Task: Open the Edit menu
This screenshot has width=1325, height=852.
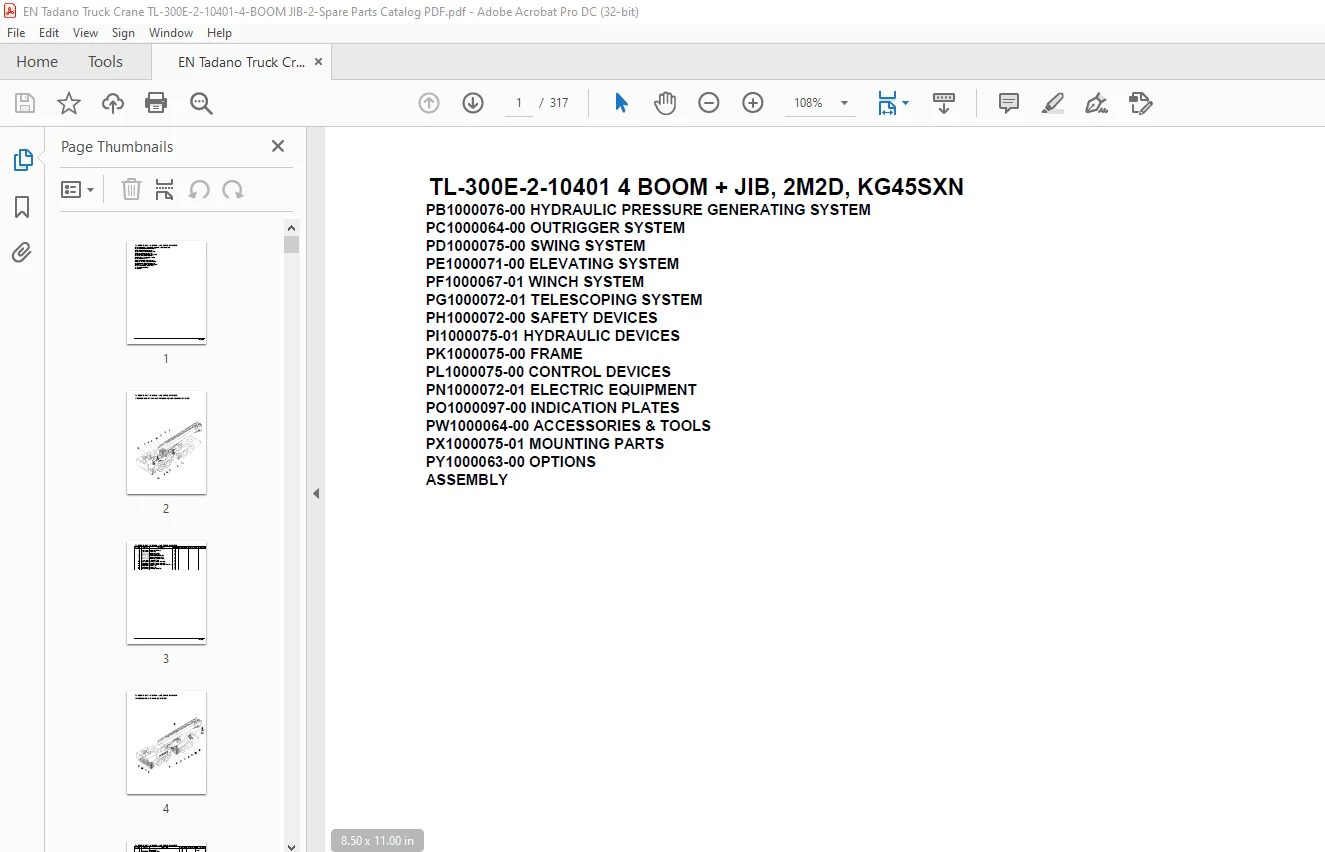Action: coord(49,33)
